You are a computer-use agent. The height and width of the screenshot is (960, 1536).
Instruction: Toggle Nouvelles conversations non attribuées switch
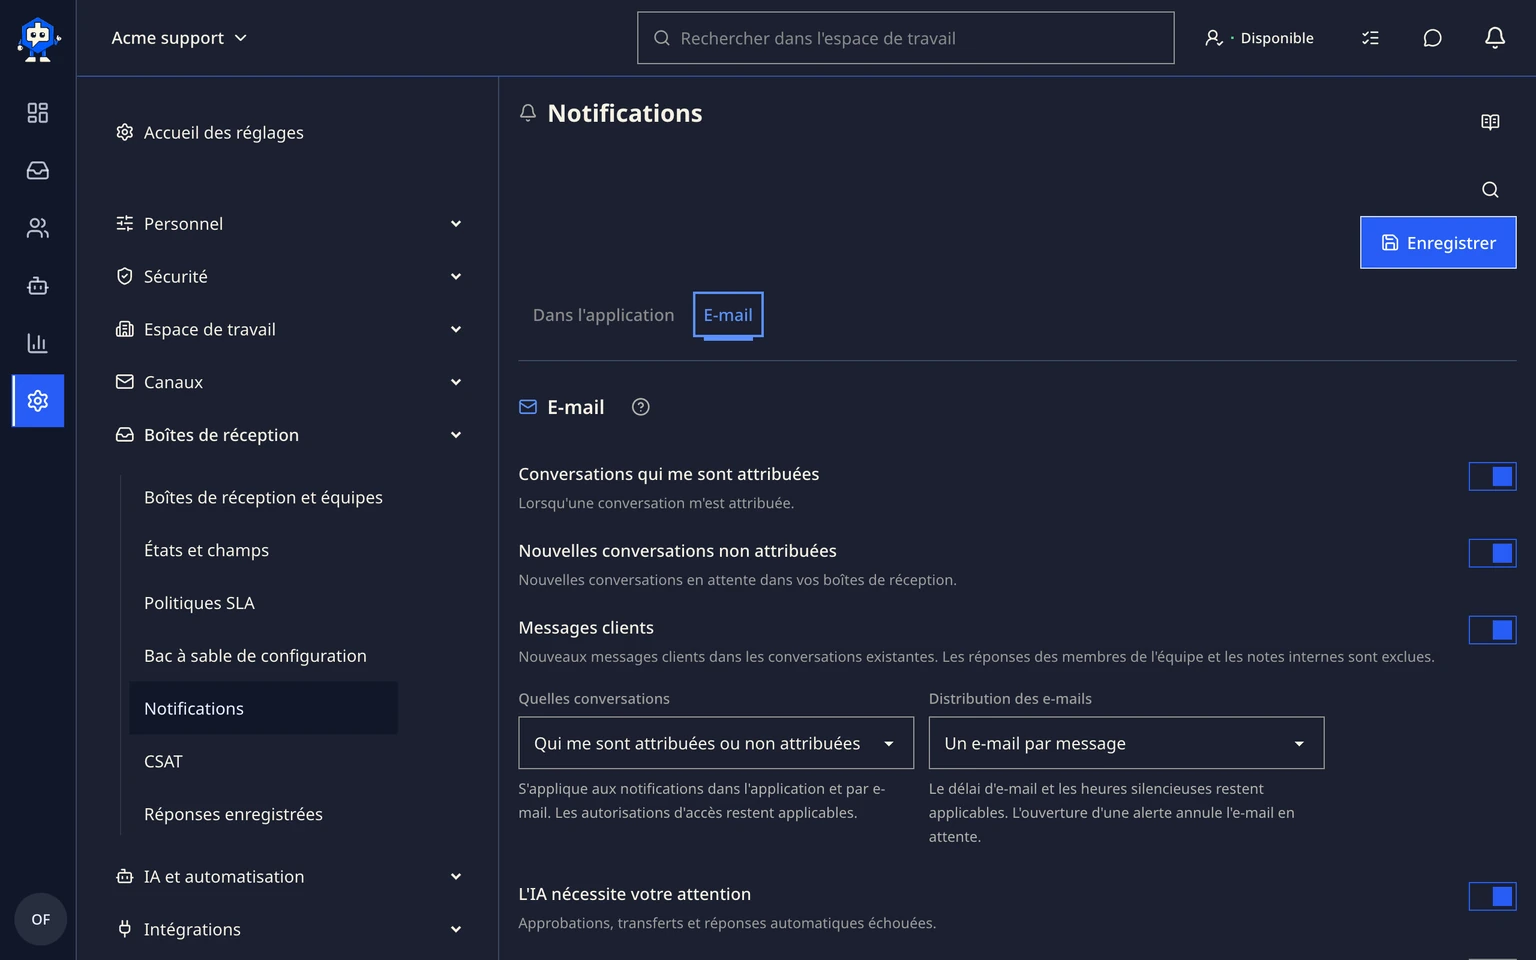[x=1492, y=553]
